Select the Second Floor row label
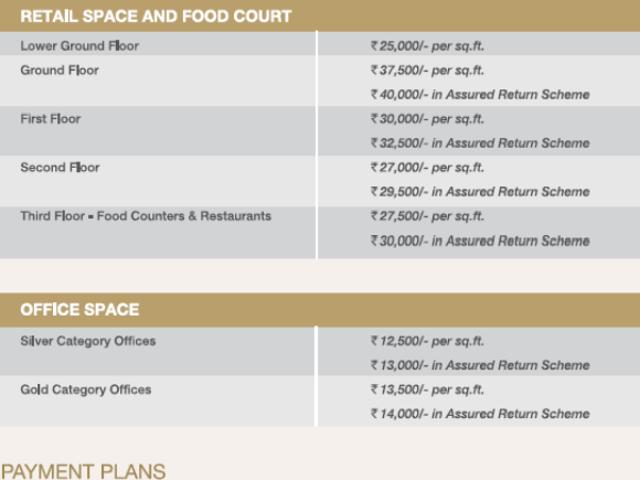Viewport: 640px width, 480px height. (60, 167)
